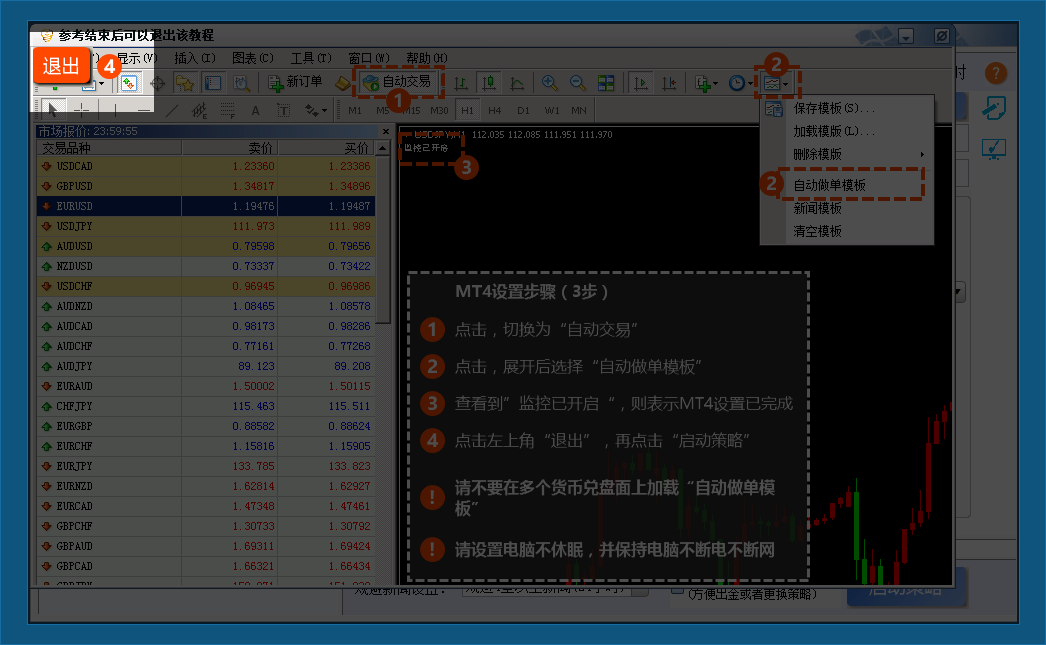Toggle chart shift icon
The width and height of the screenshot is (1046, 645).
click(x=669, y=83)
